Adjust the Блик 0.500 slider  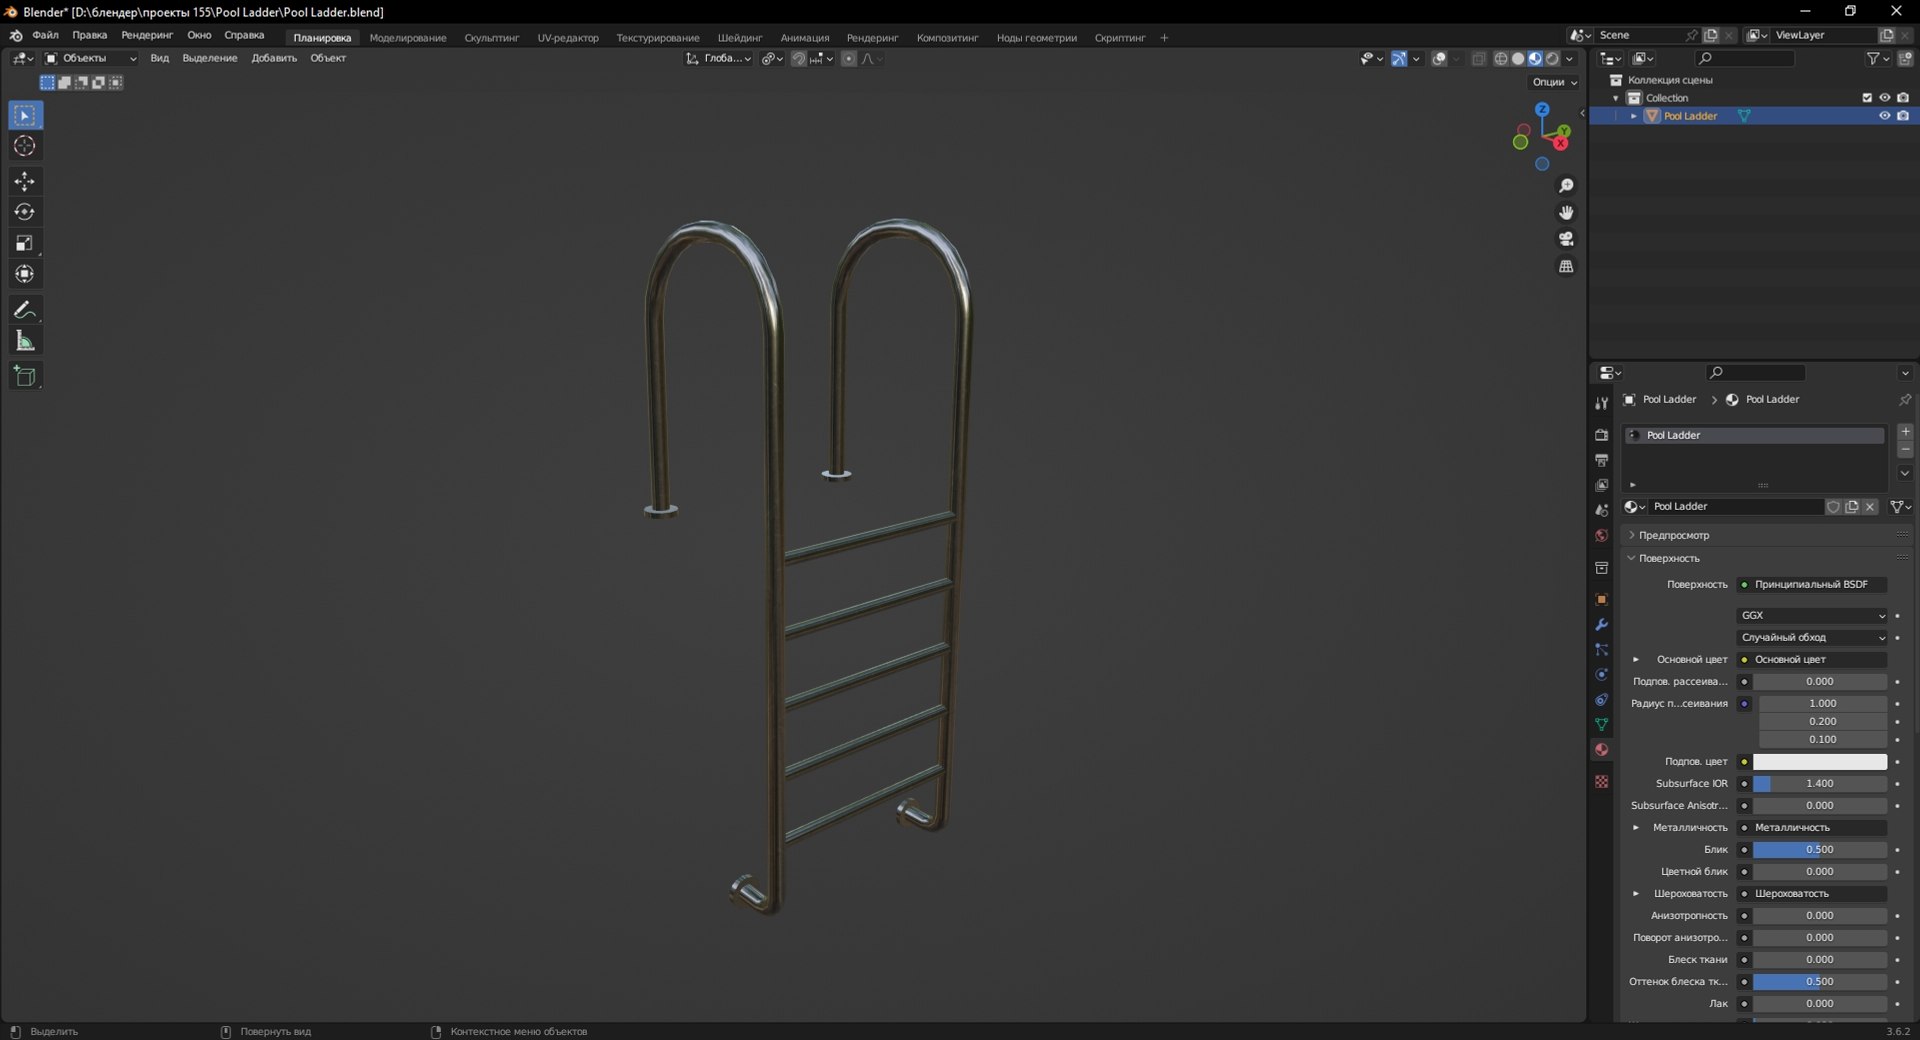tap(1820, 850)
